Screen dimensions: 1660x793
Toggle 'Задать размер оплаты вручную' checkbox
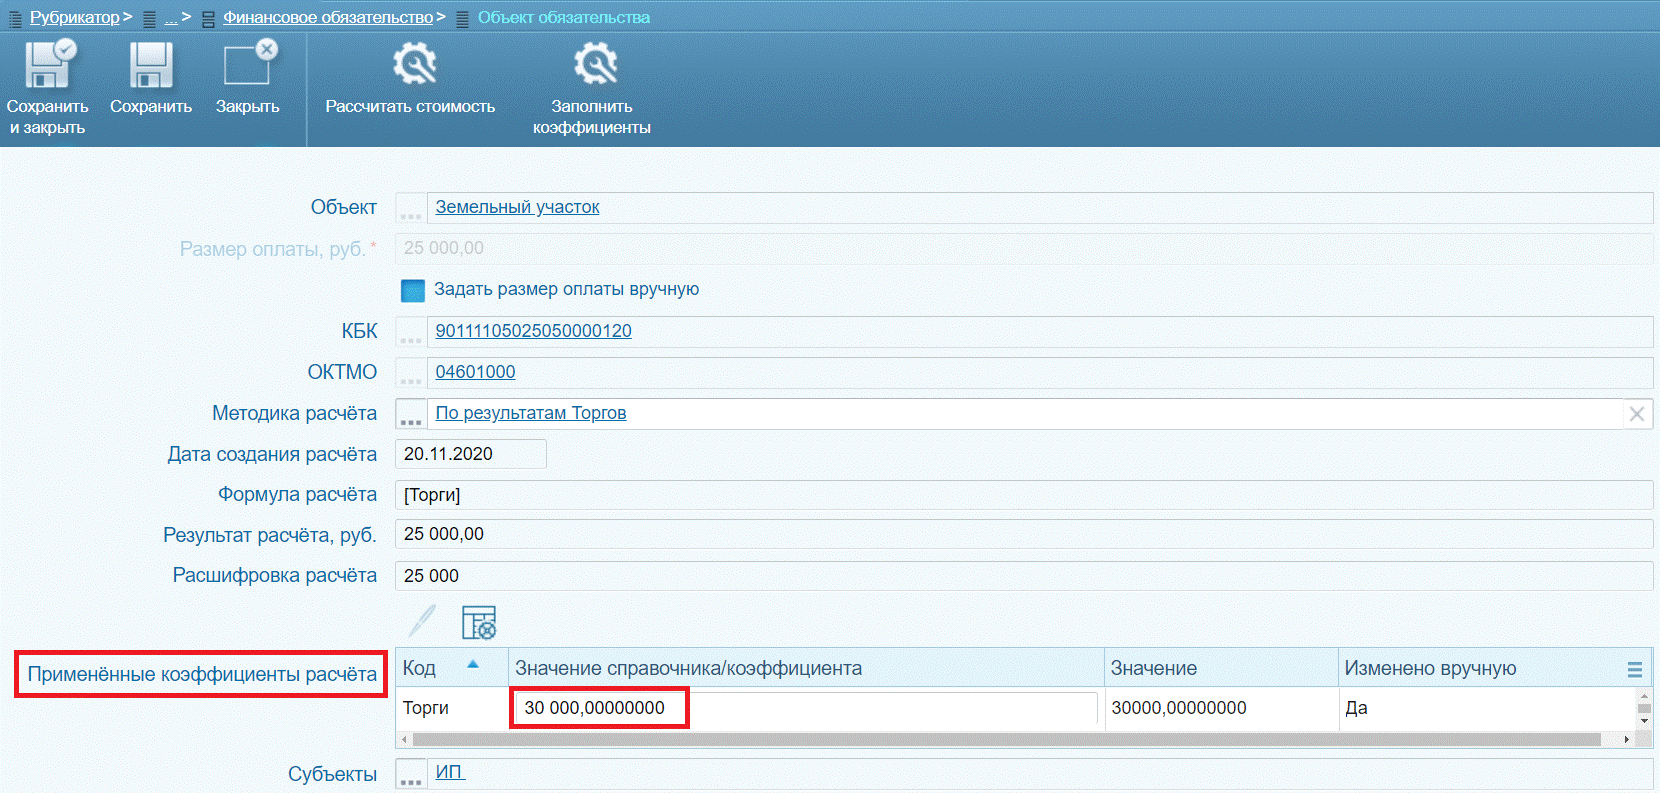coord(413,290)
